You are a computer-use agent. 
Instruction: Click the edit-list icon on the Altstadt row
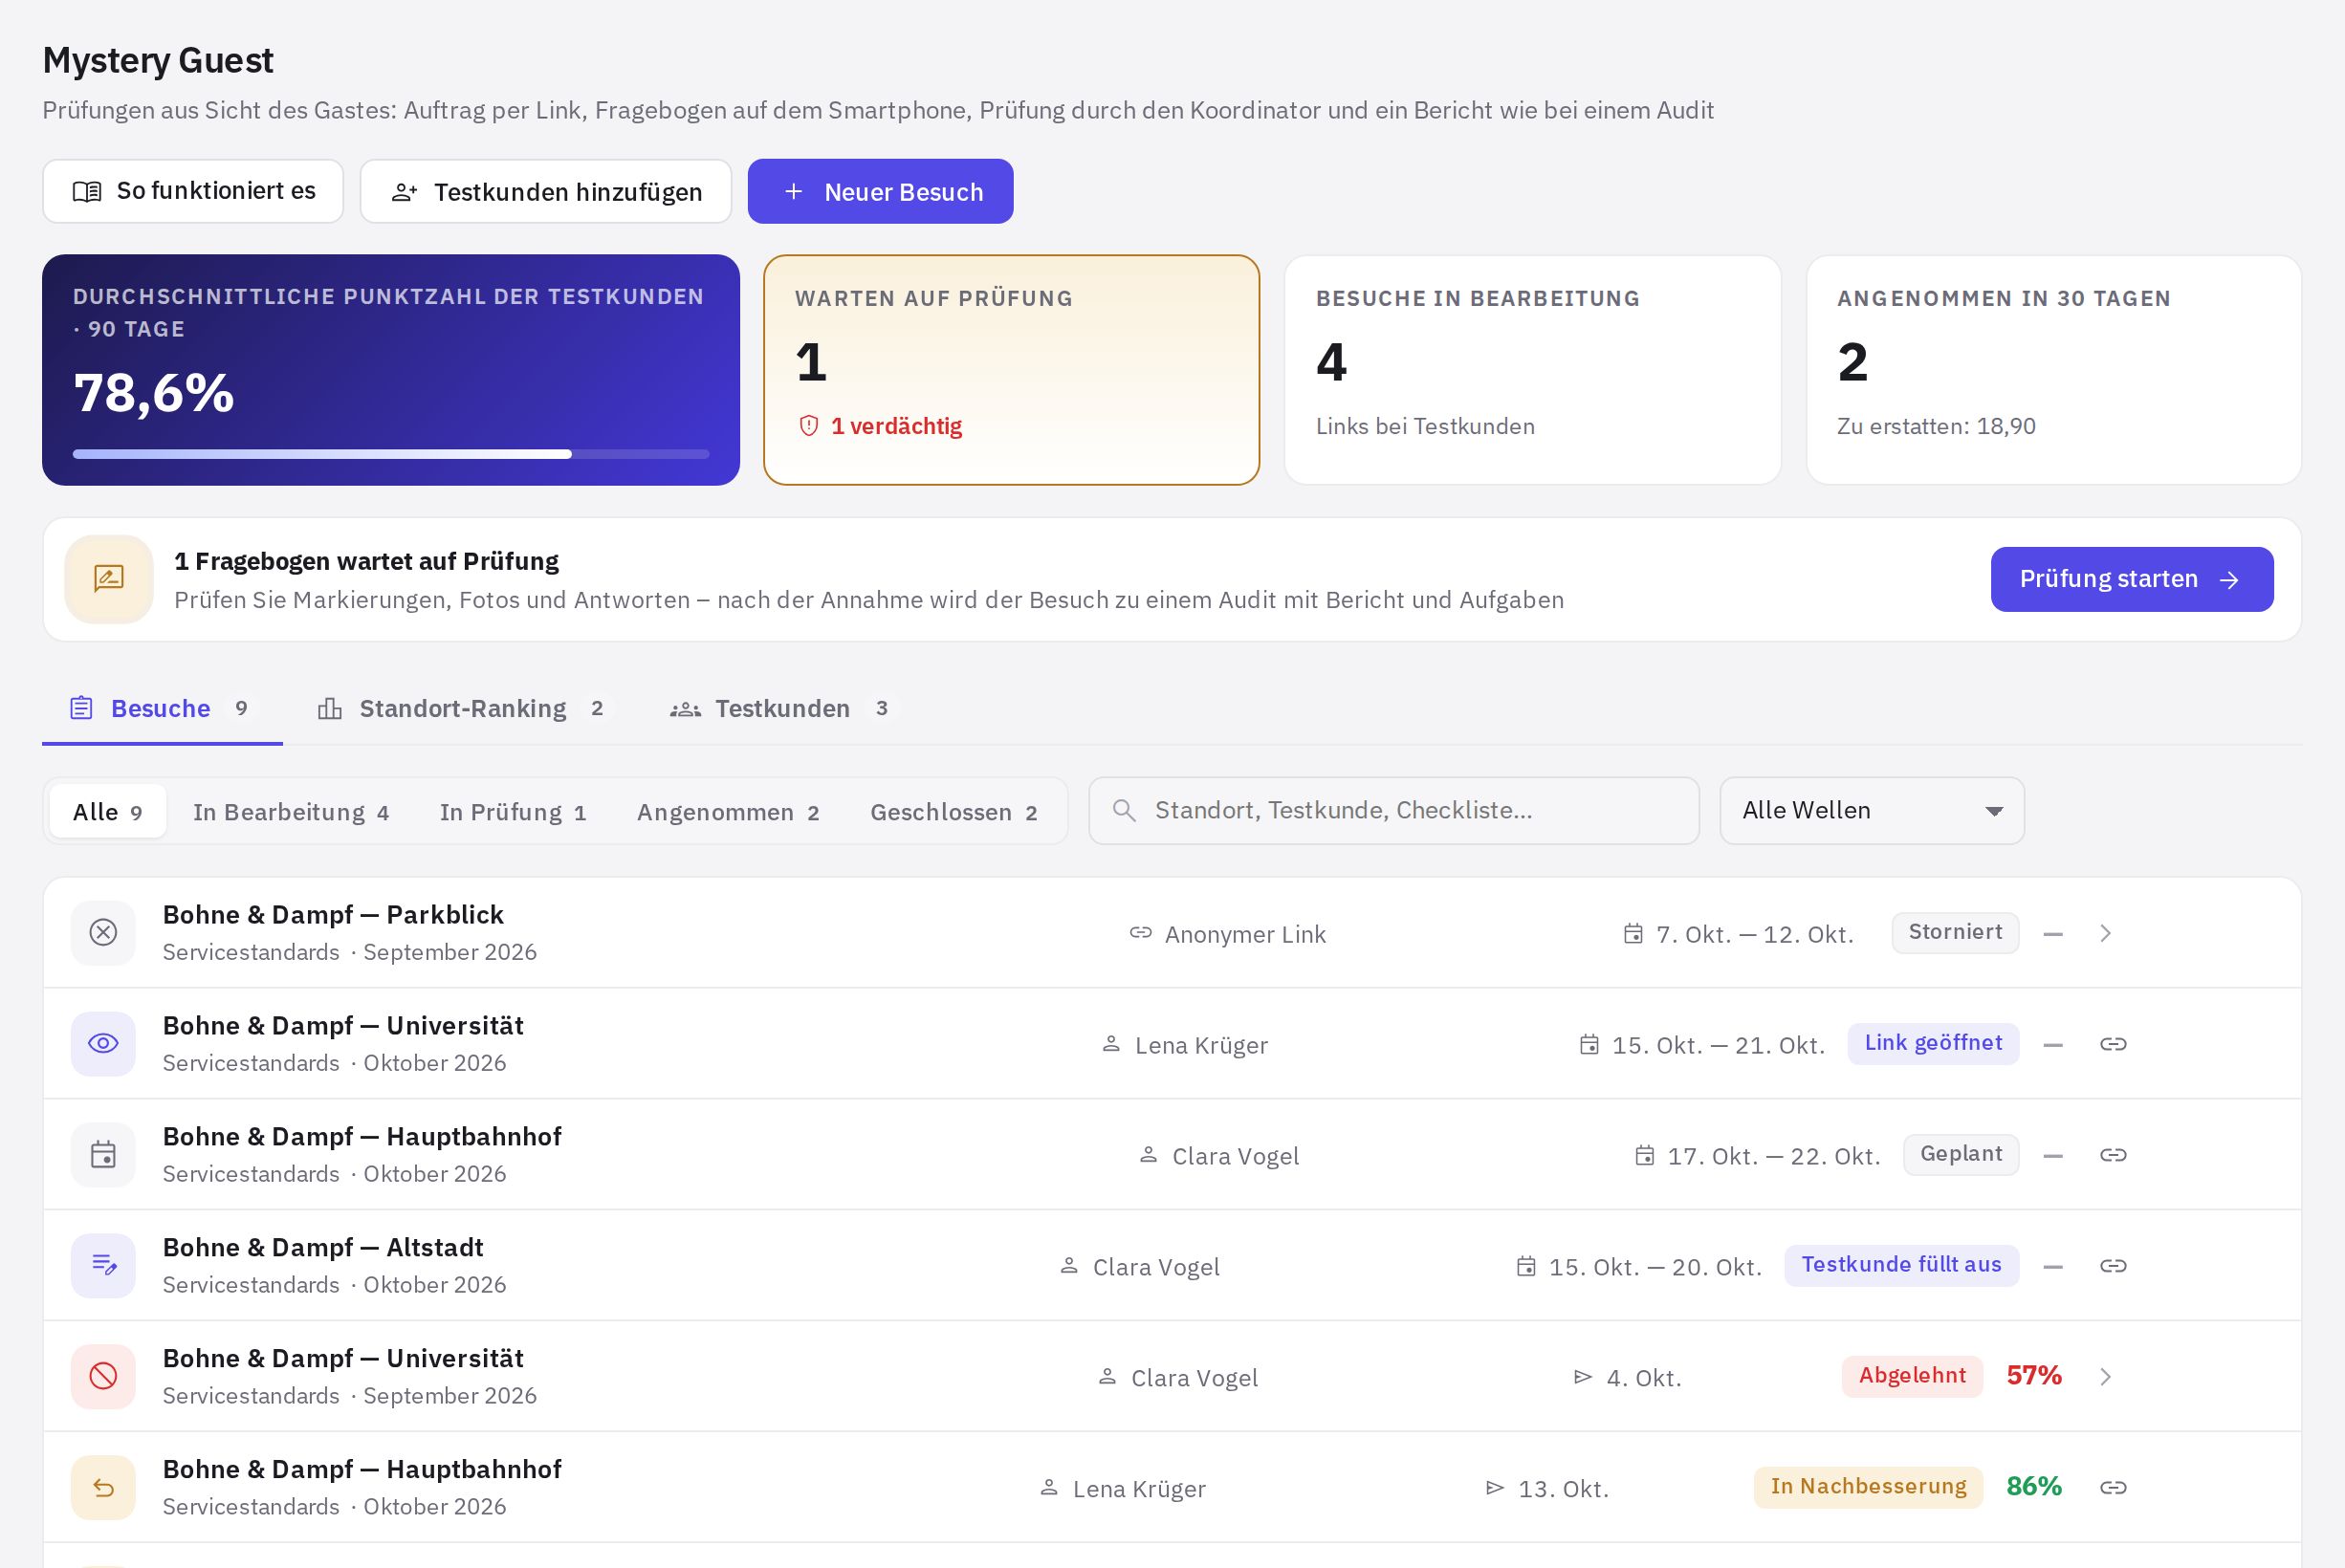coord(103,1266)
